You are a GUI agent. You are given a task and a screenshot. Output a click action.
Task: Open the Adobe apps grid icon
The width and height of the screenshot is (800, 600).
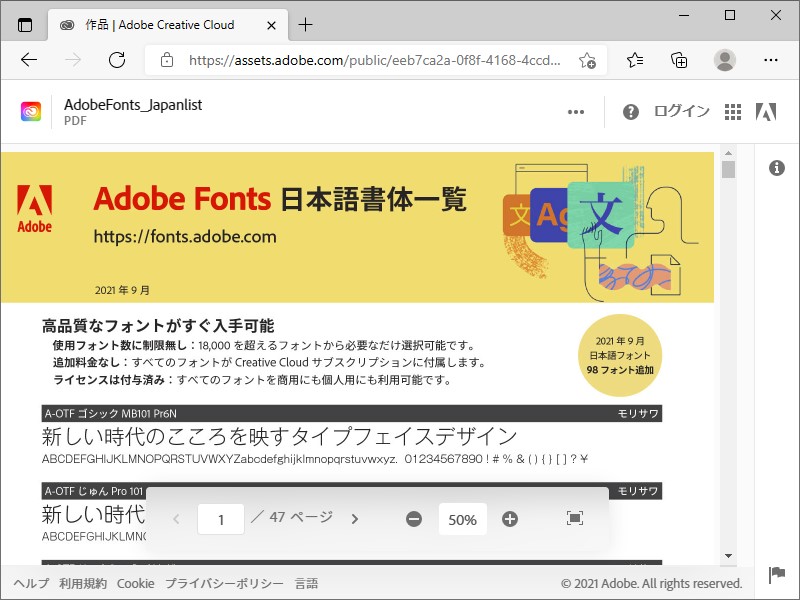pos(733,111)
